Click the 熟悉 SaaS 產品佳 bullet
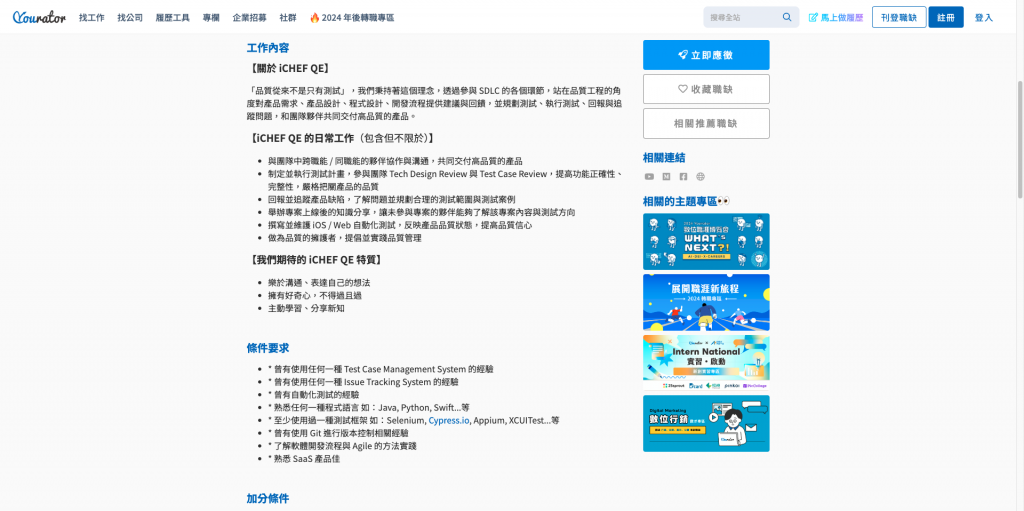This screenshot has width=1024, height=511. click(304, 459)
